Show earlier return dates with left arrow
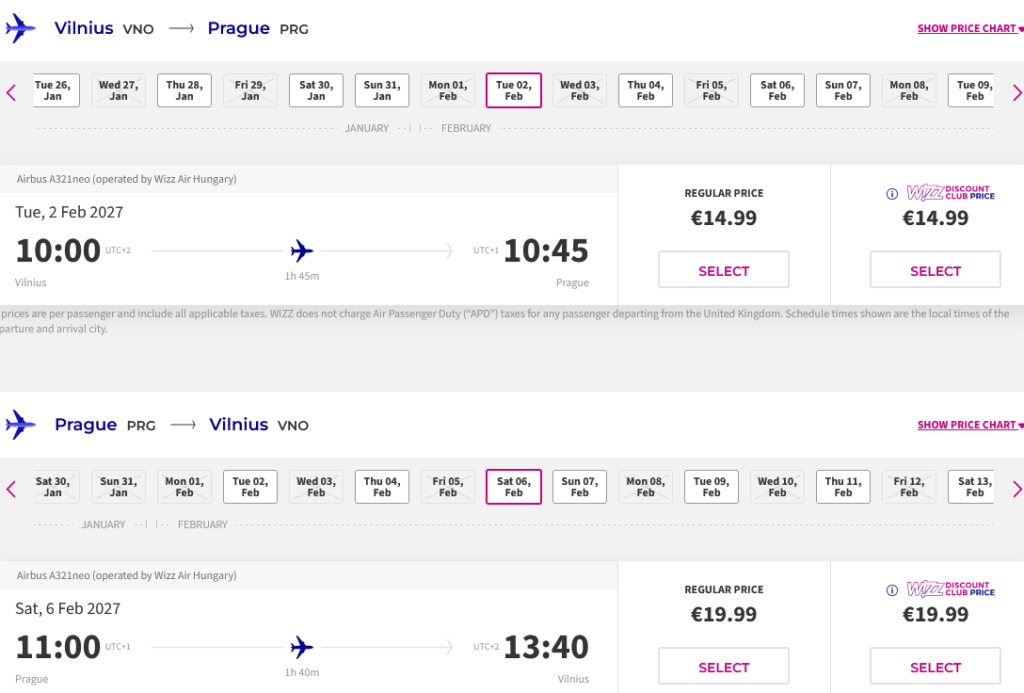 point(11,489)
